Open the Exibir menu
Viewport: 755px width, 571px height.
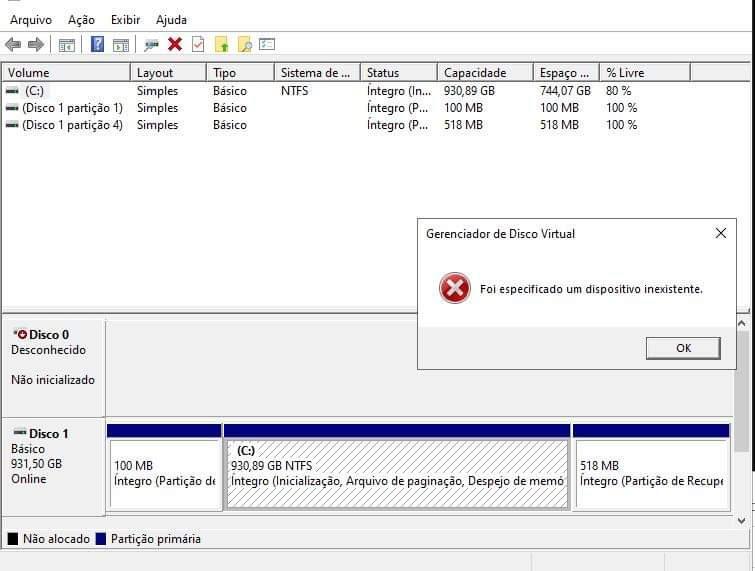125,20
